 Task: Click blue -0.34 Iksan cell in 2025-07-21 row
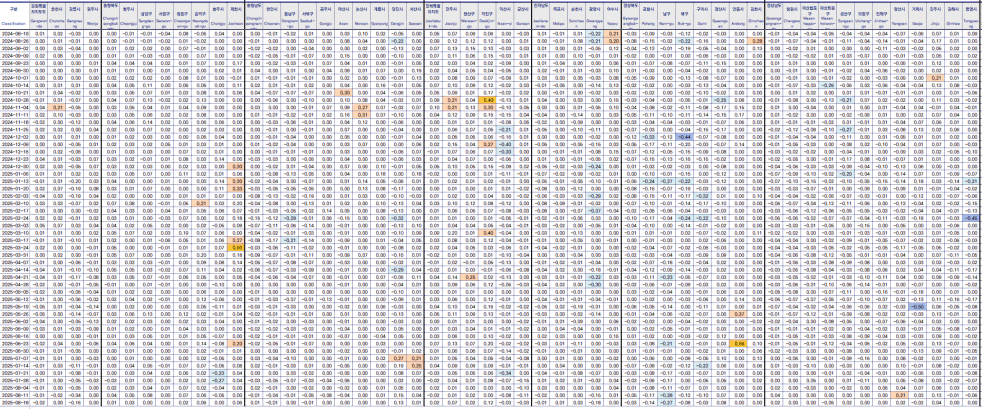(x=505, y=373)
